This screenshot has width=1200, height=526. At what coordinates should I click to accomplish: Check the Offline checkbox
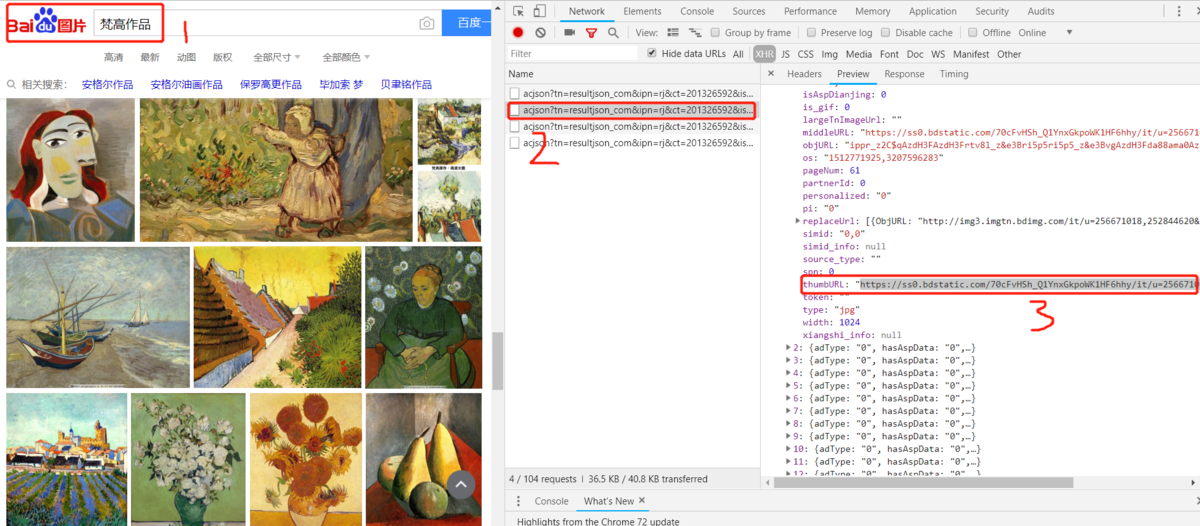[974, 32]
